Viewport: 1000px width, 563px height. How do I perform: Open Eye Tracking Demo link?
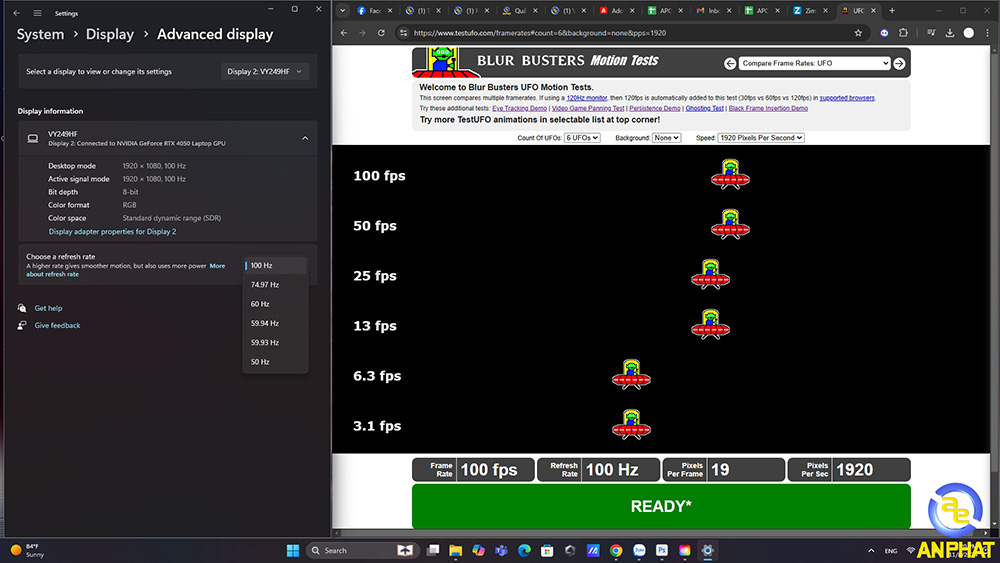pyautogui.click(x=519, y=108)
